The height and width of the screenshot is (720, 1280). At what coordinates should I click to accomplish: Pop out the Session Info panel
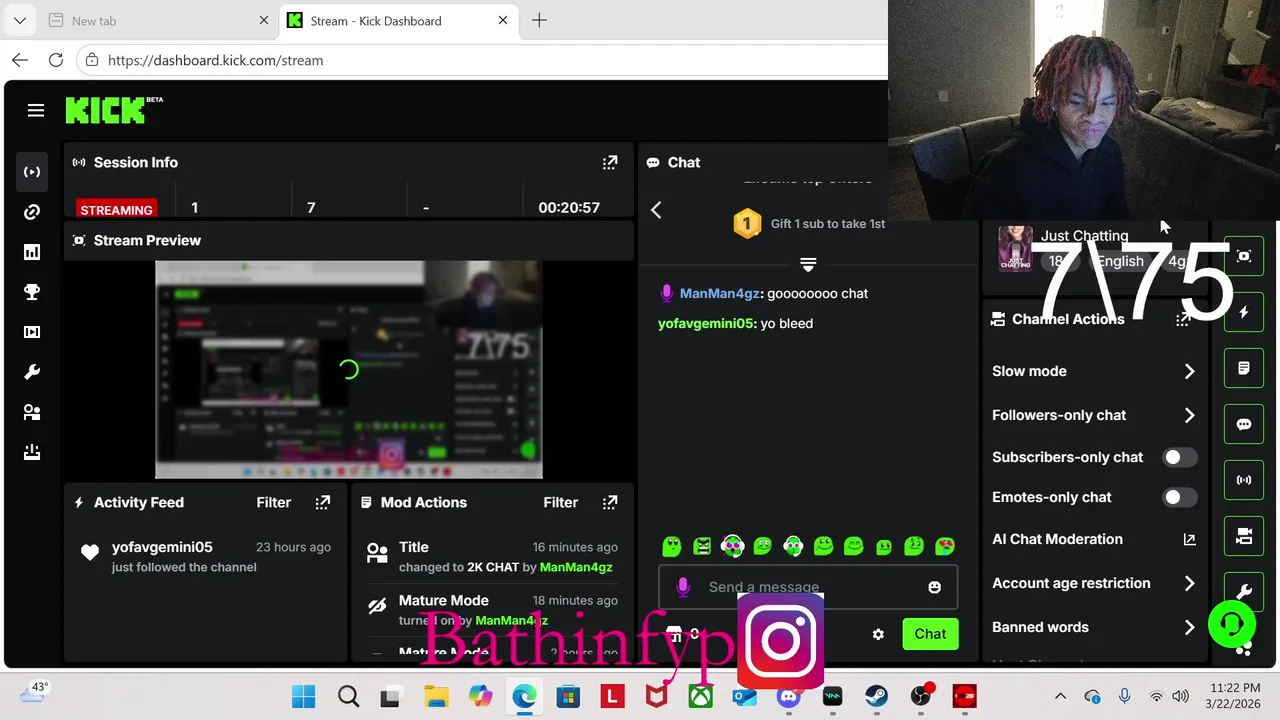610,162
